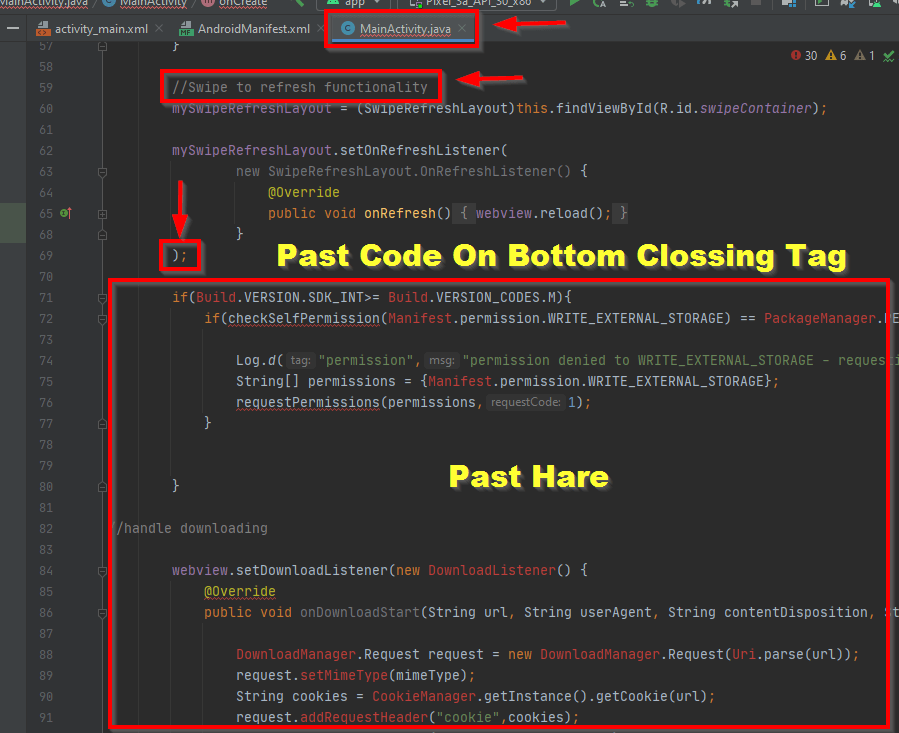Click the 'requestCode:' parameter hint

[526, 403]
